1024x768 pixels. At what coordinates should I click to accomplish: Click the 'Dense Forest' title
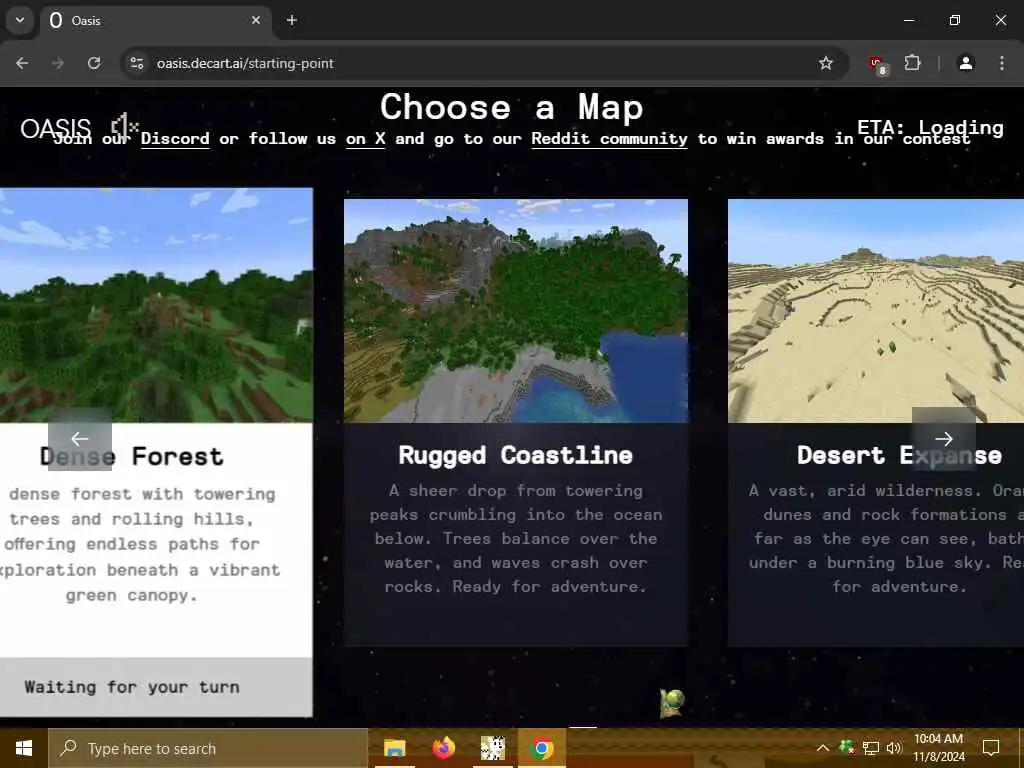[x=132, y=456]
